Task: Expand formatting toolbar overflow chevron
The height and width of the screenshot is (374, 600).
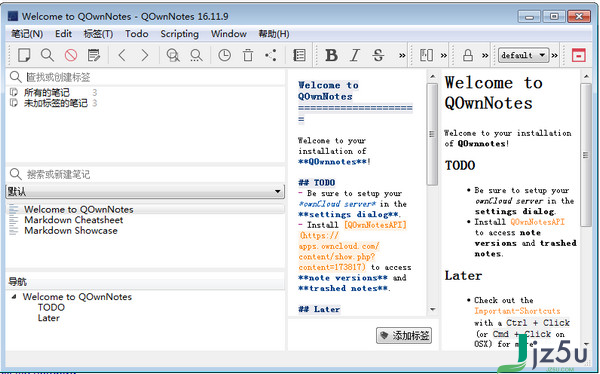Action: click(x=402, y=56)
